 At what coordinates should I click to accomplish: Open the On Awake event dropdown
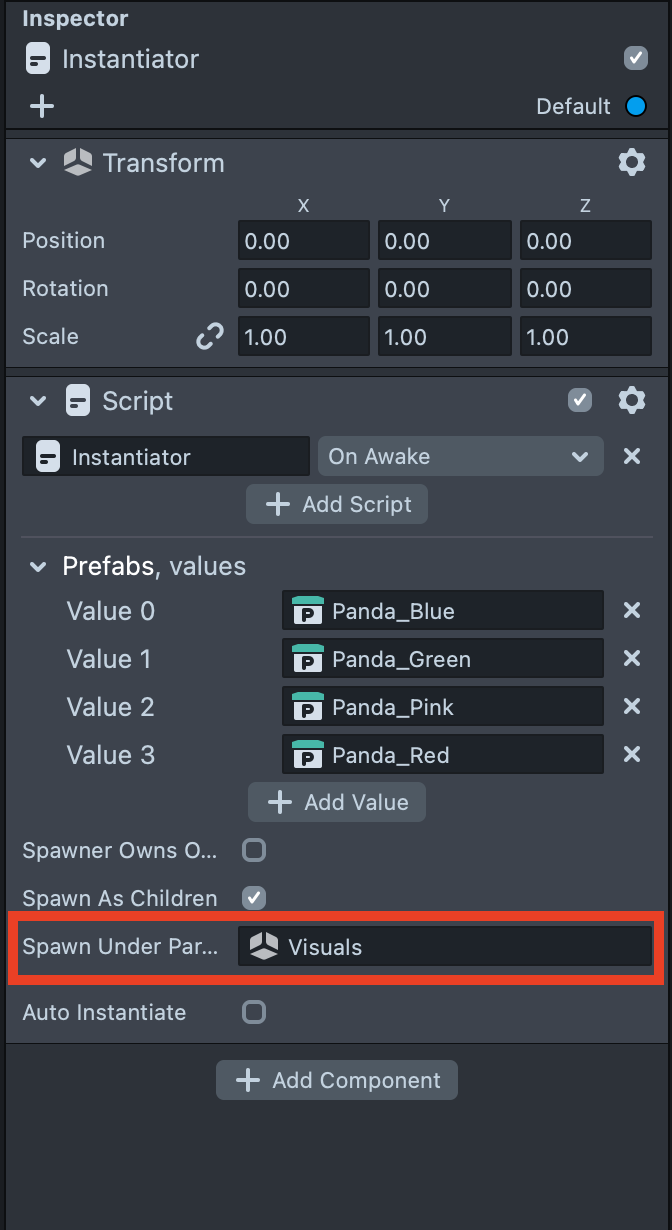tap(460, 456)
